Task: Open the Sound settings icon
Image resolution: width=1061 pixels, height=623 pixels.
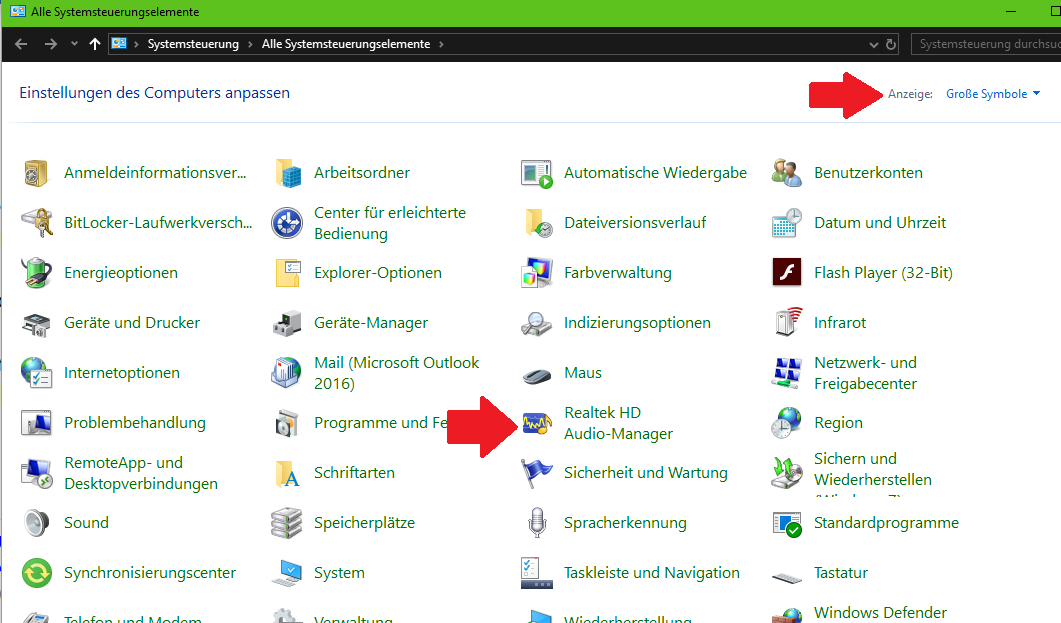Action: [85, 522]
